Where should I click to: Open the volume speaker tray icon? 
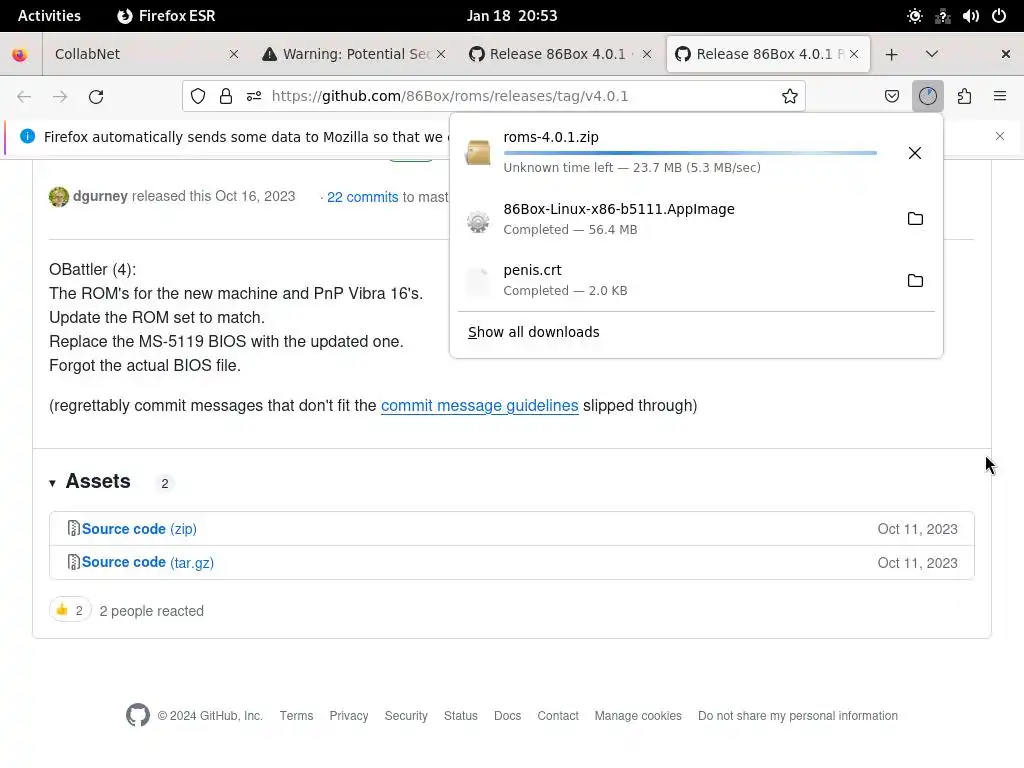tap(971, 16)
